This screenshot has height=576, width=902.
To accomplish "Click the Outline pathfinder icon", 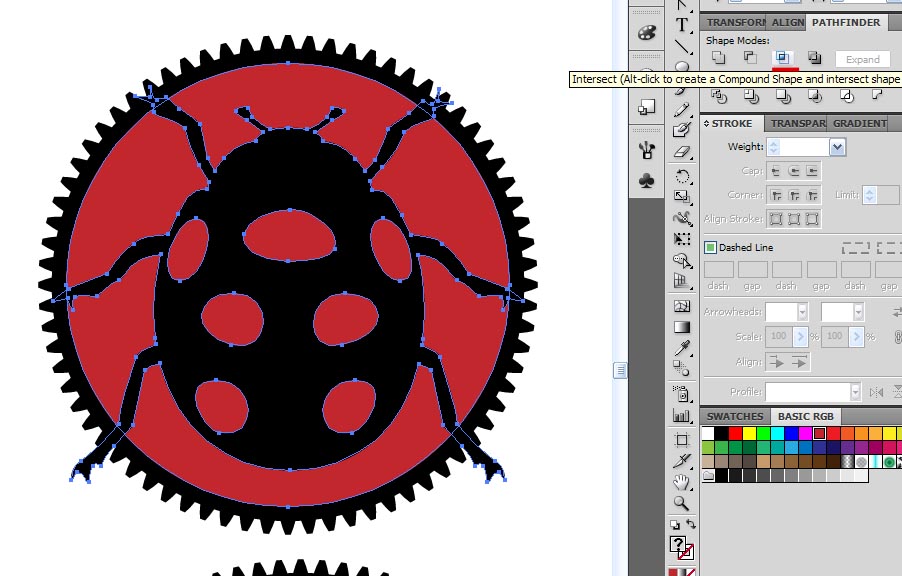I will pyautogui.click(x=847, y=96).
